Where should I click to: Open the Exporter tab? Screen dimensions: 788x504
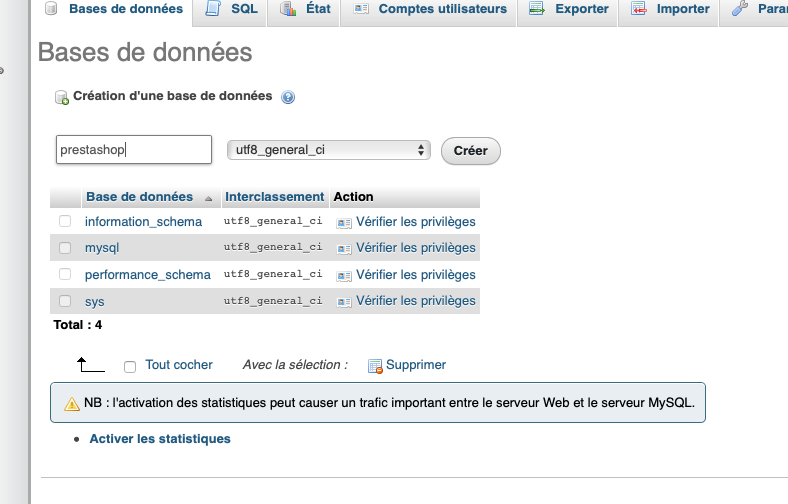click(567, 9)
